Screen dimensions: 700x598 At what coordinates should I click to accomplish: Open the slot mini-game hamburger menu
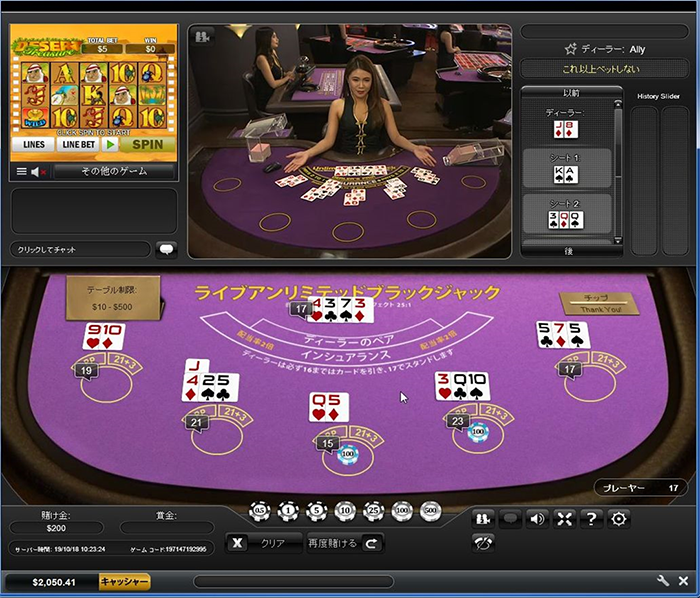21,172
